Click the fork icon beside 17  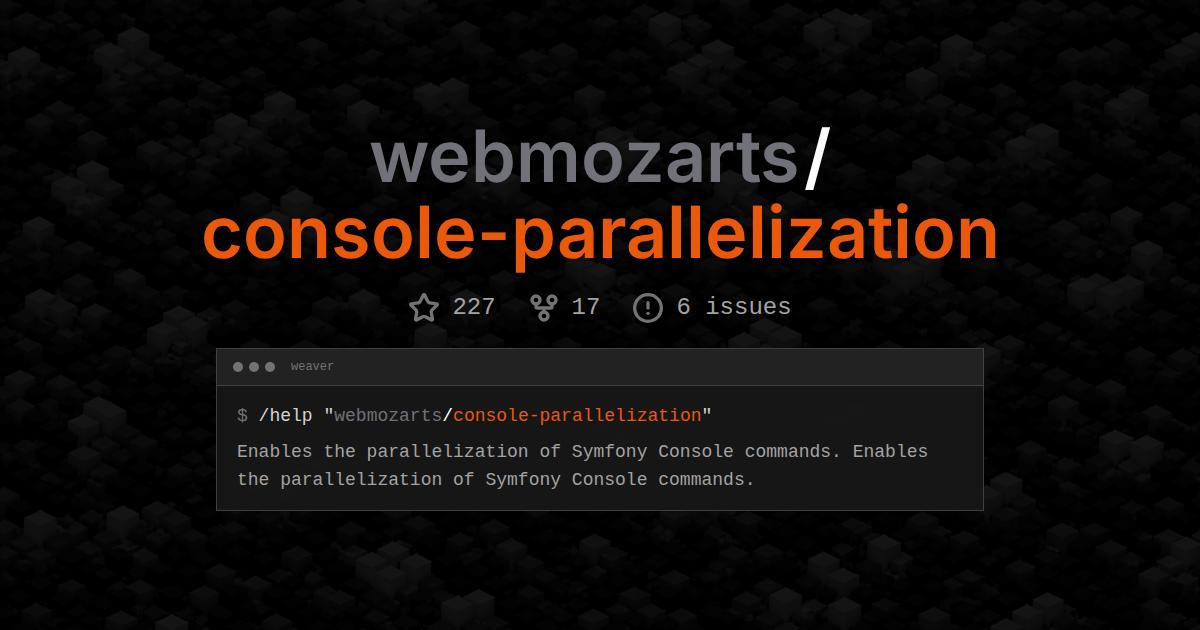pyautogui.click(x=543, y=307)
